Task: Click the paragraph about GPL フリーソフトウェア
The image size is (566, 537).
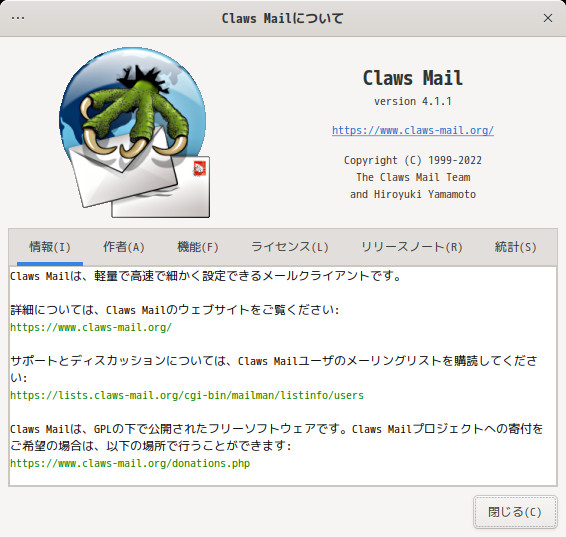Action: [x=277, y=437]
